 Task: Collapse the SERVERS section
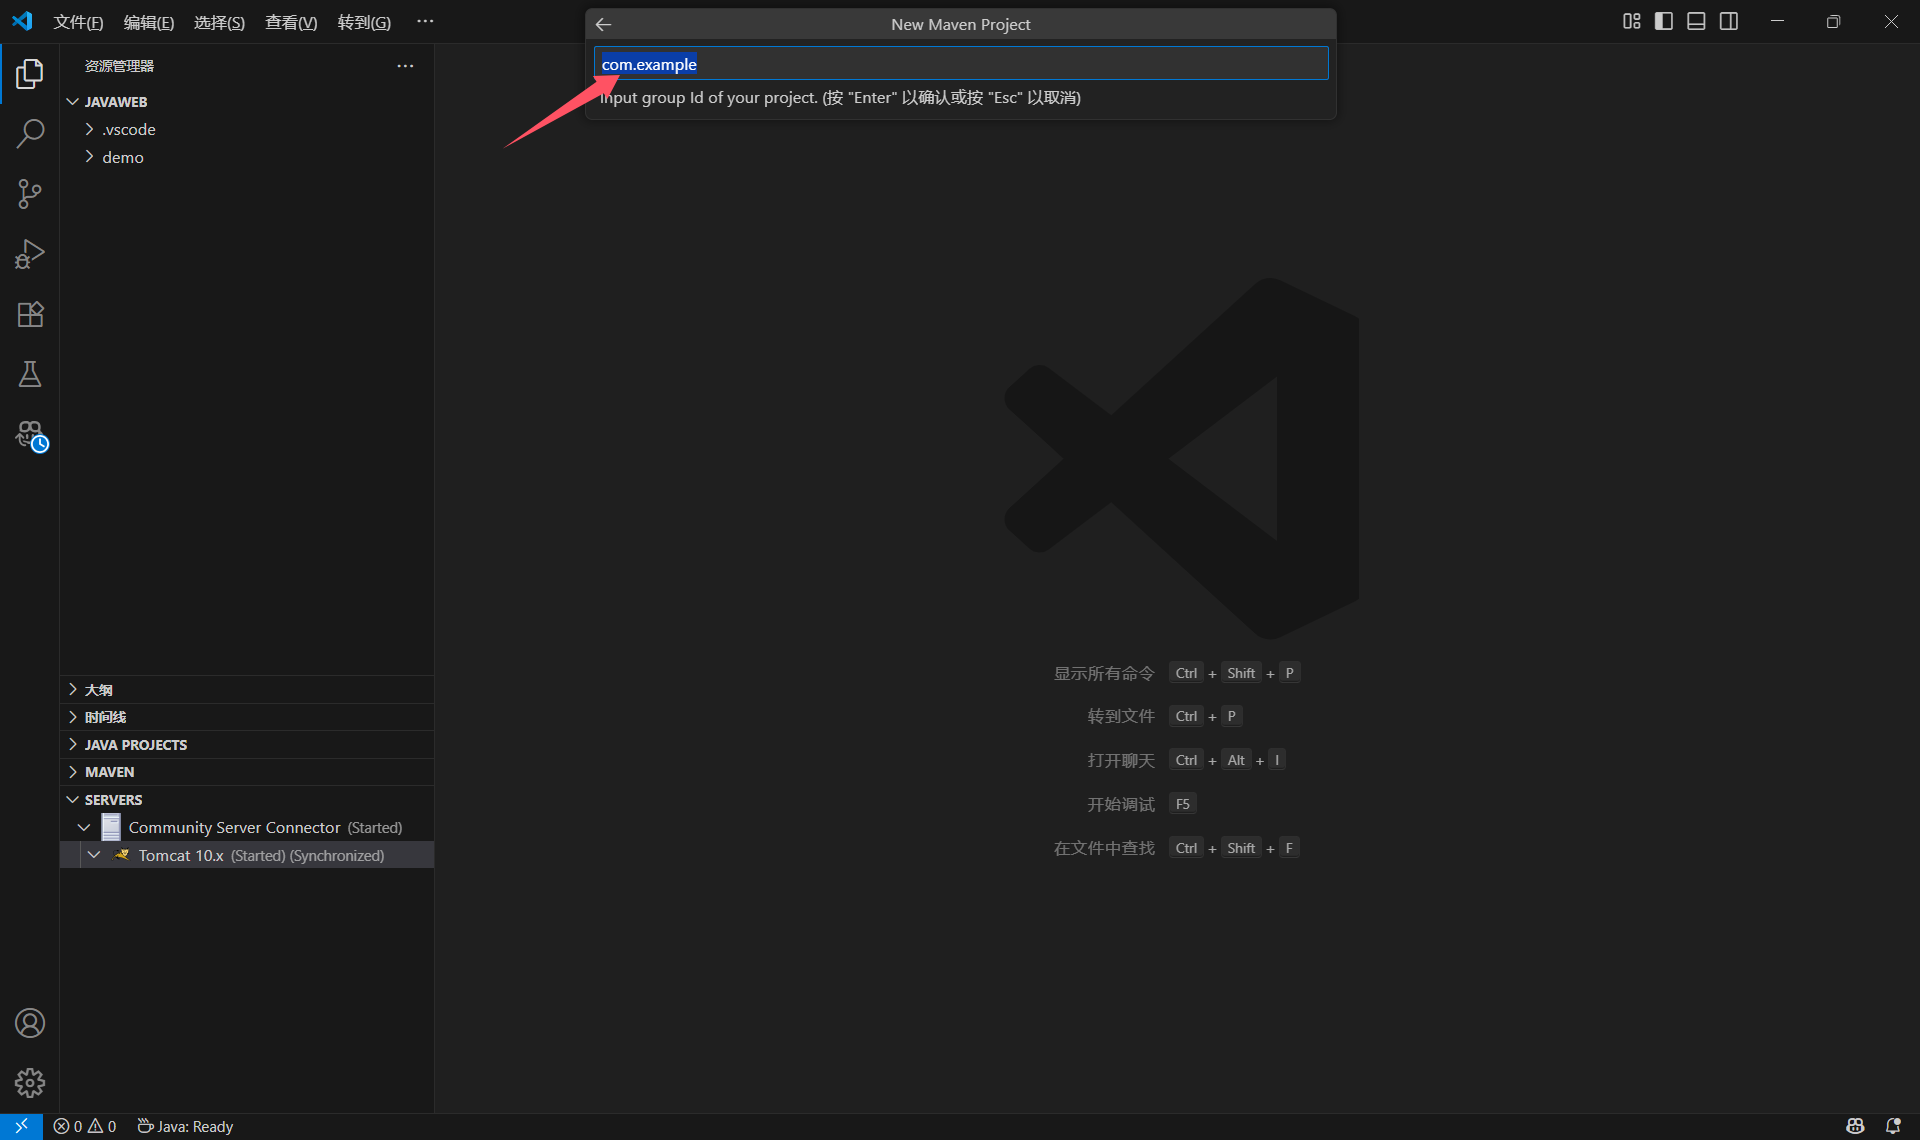point(113,800)
